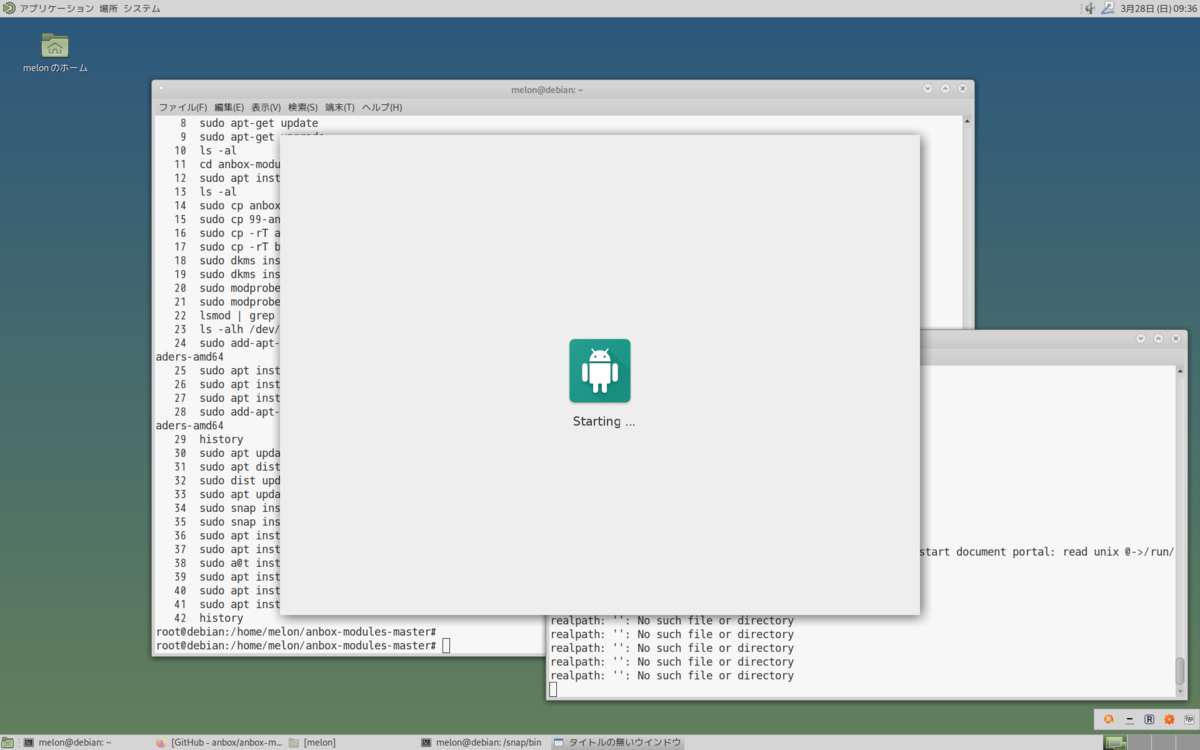Click last 'realpath' error line in rear terminal
Viewport: 1200px width, 750px height.
pyautogui.click(x=672, y=675)
